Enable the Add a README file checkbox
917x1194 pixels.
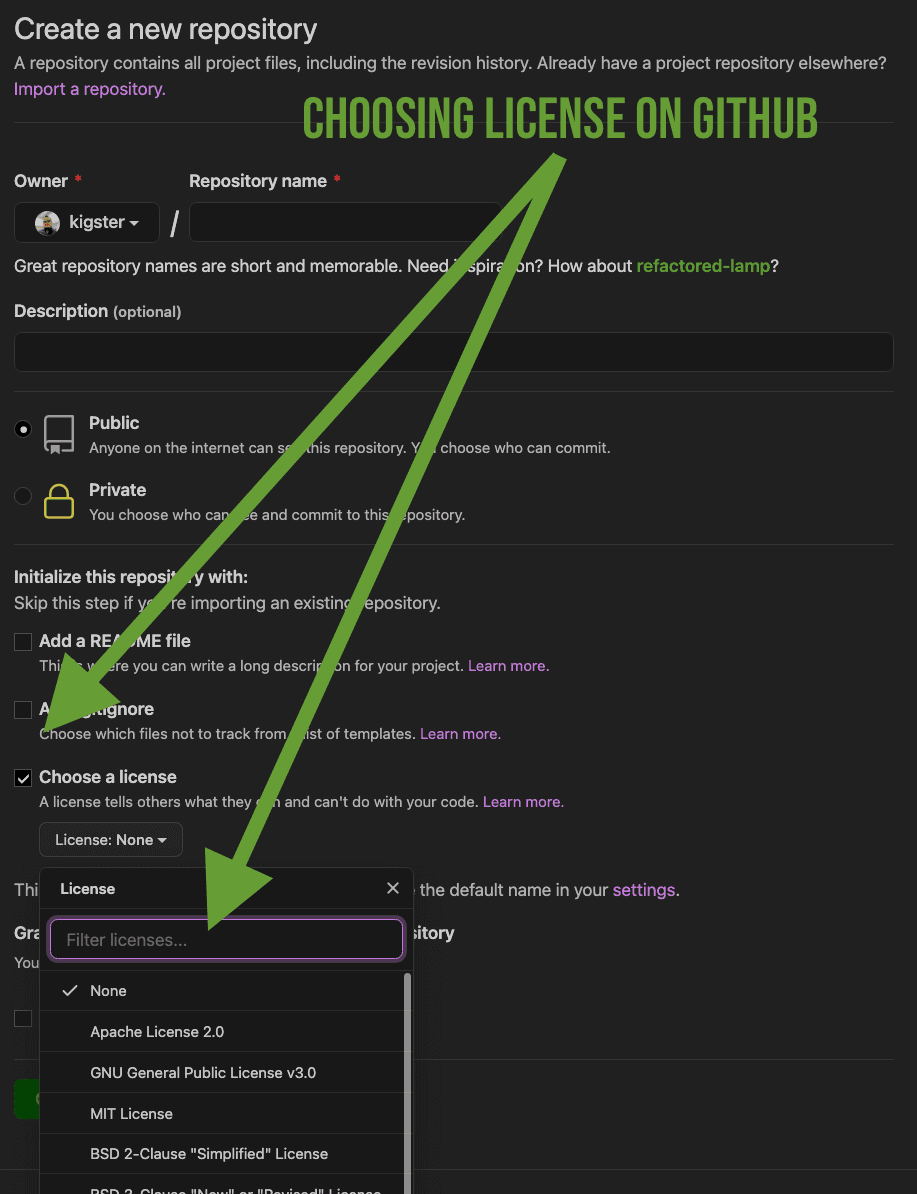[23, 642]
